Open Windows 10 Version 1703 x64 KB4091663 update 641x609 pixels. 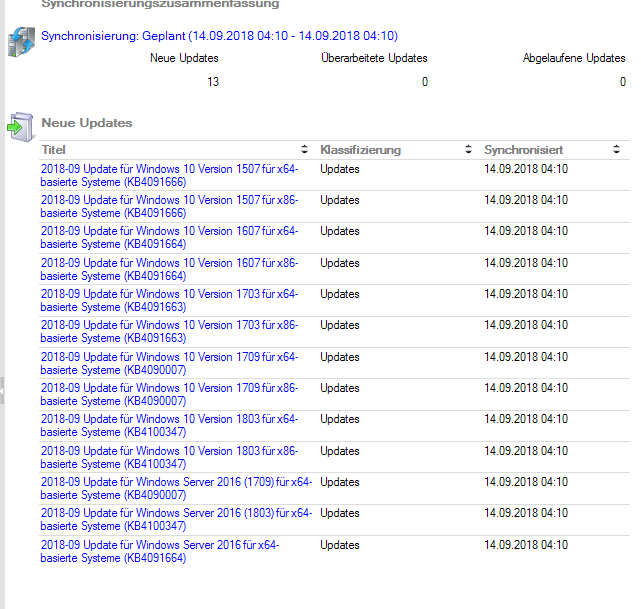pos(169,300)
